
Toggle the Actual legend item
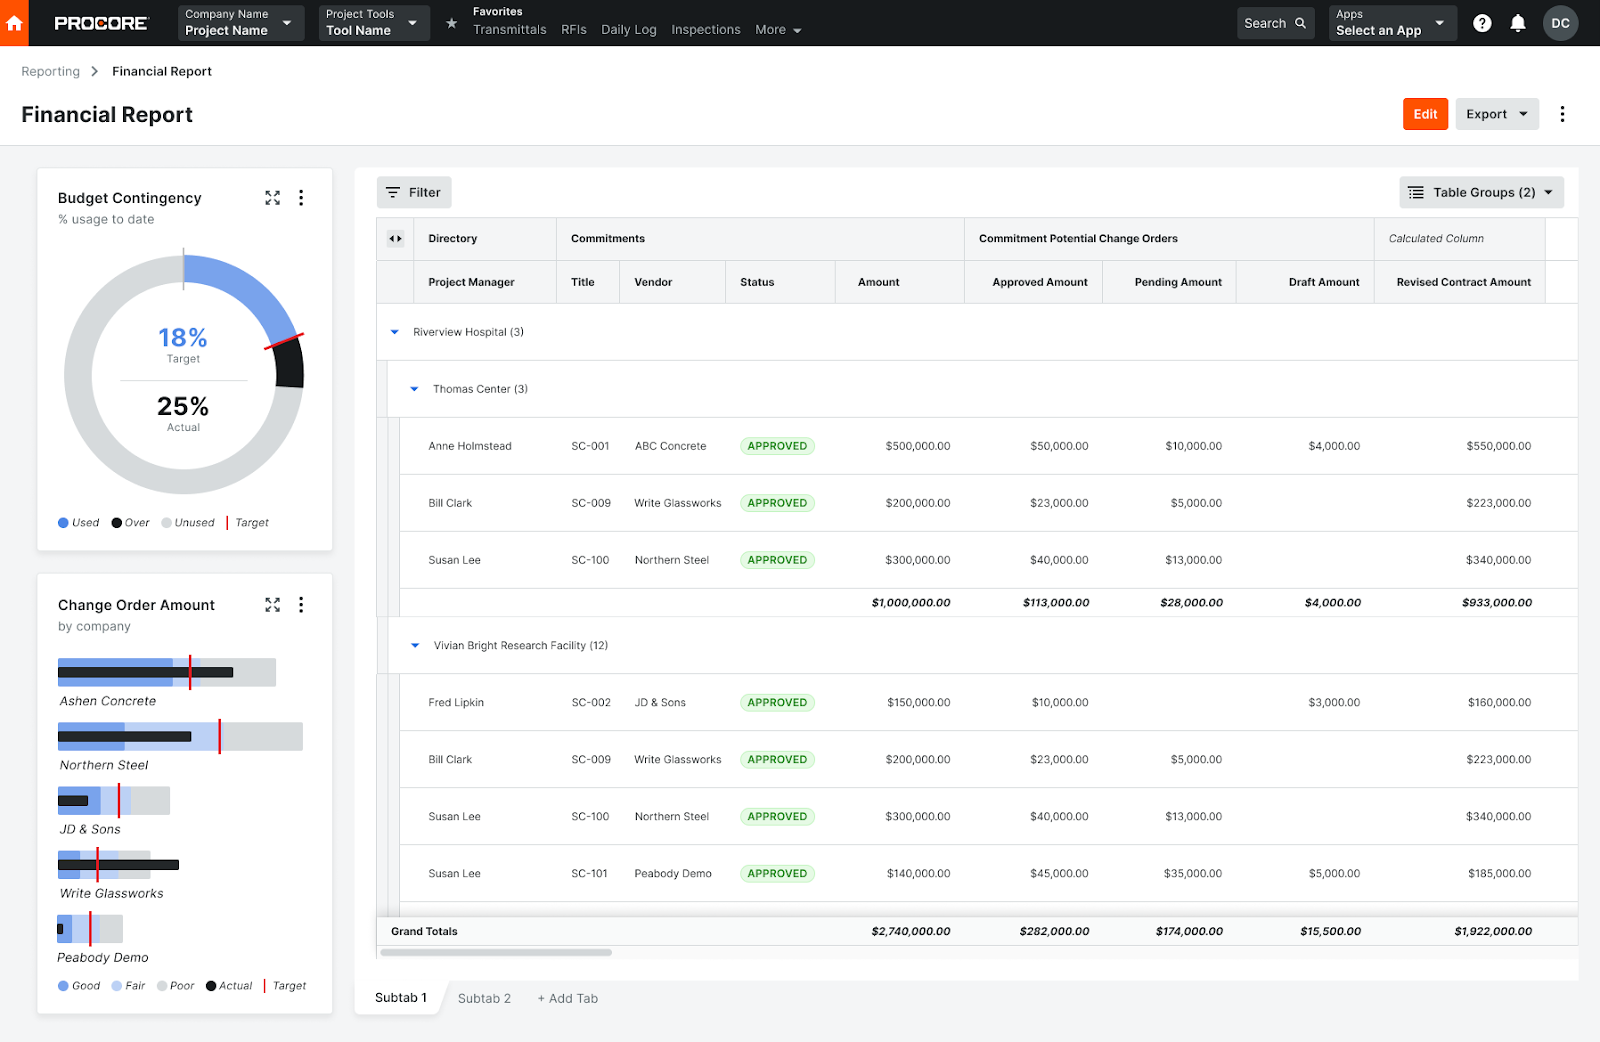229,986
